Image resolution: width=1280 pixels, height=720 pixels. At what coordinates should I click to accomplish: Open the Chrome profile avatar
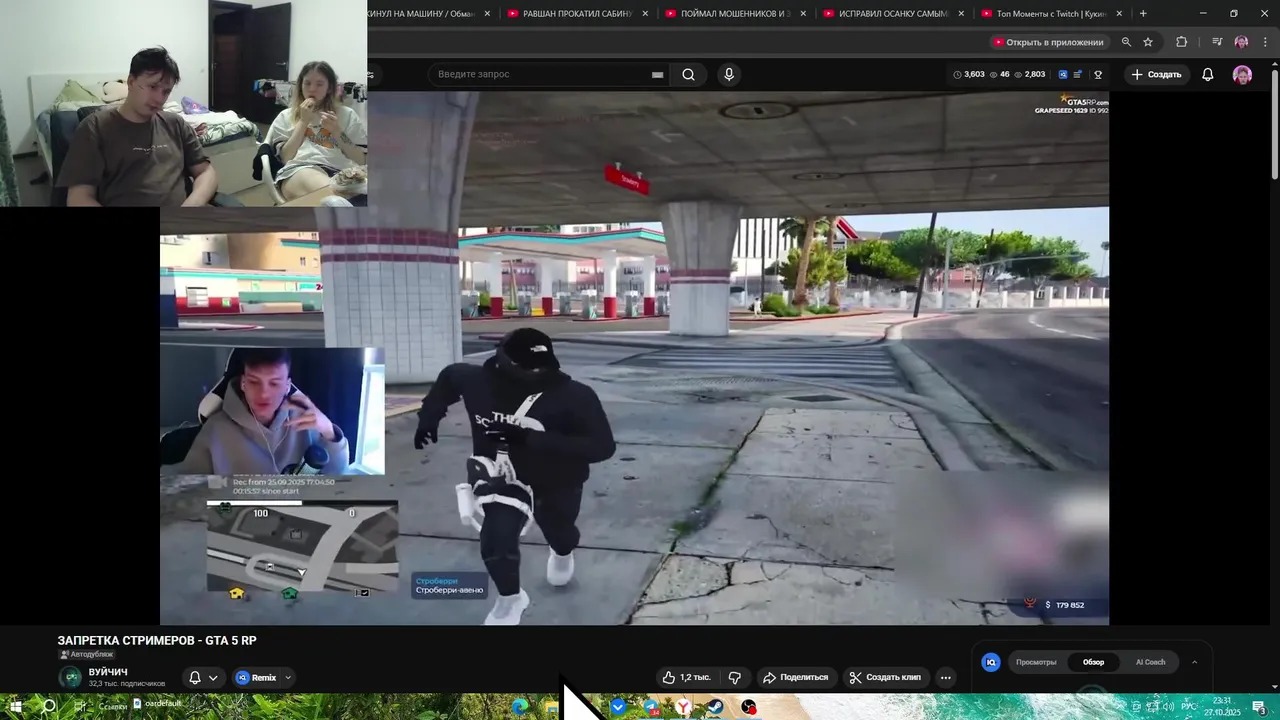tap(1241, 42)
